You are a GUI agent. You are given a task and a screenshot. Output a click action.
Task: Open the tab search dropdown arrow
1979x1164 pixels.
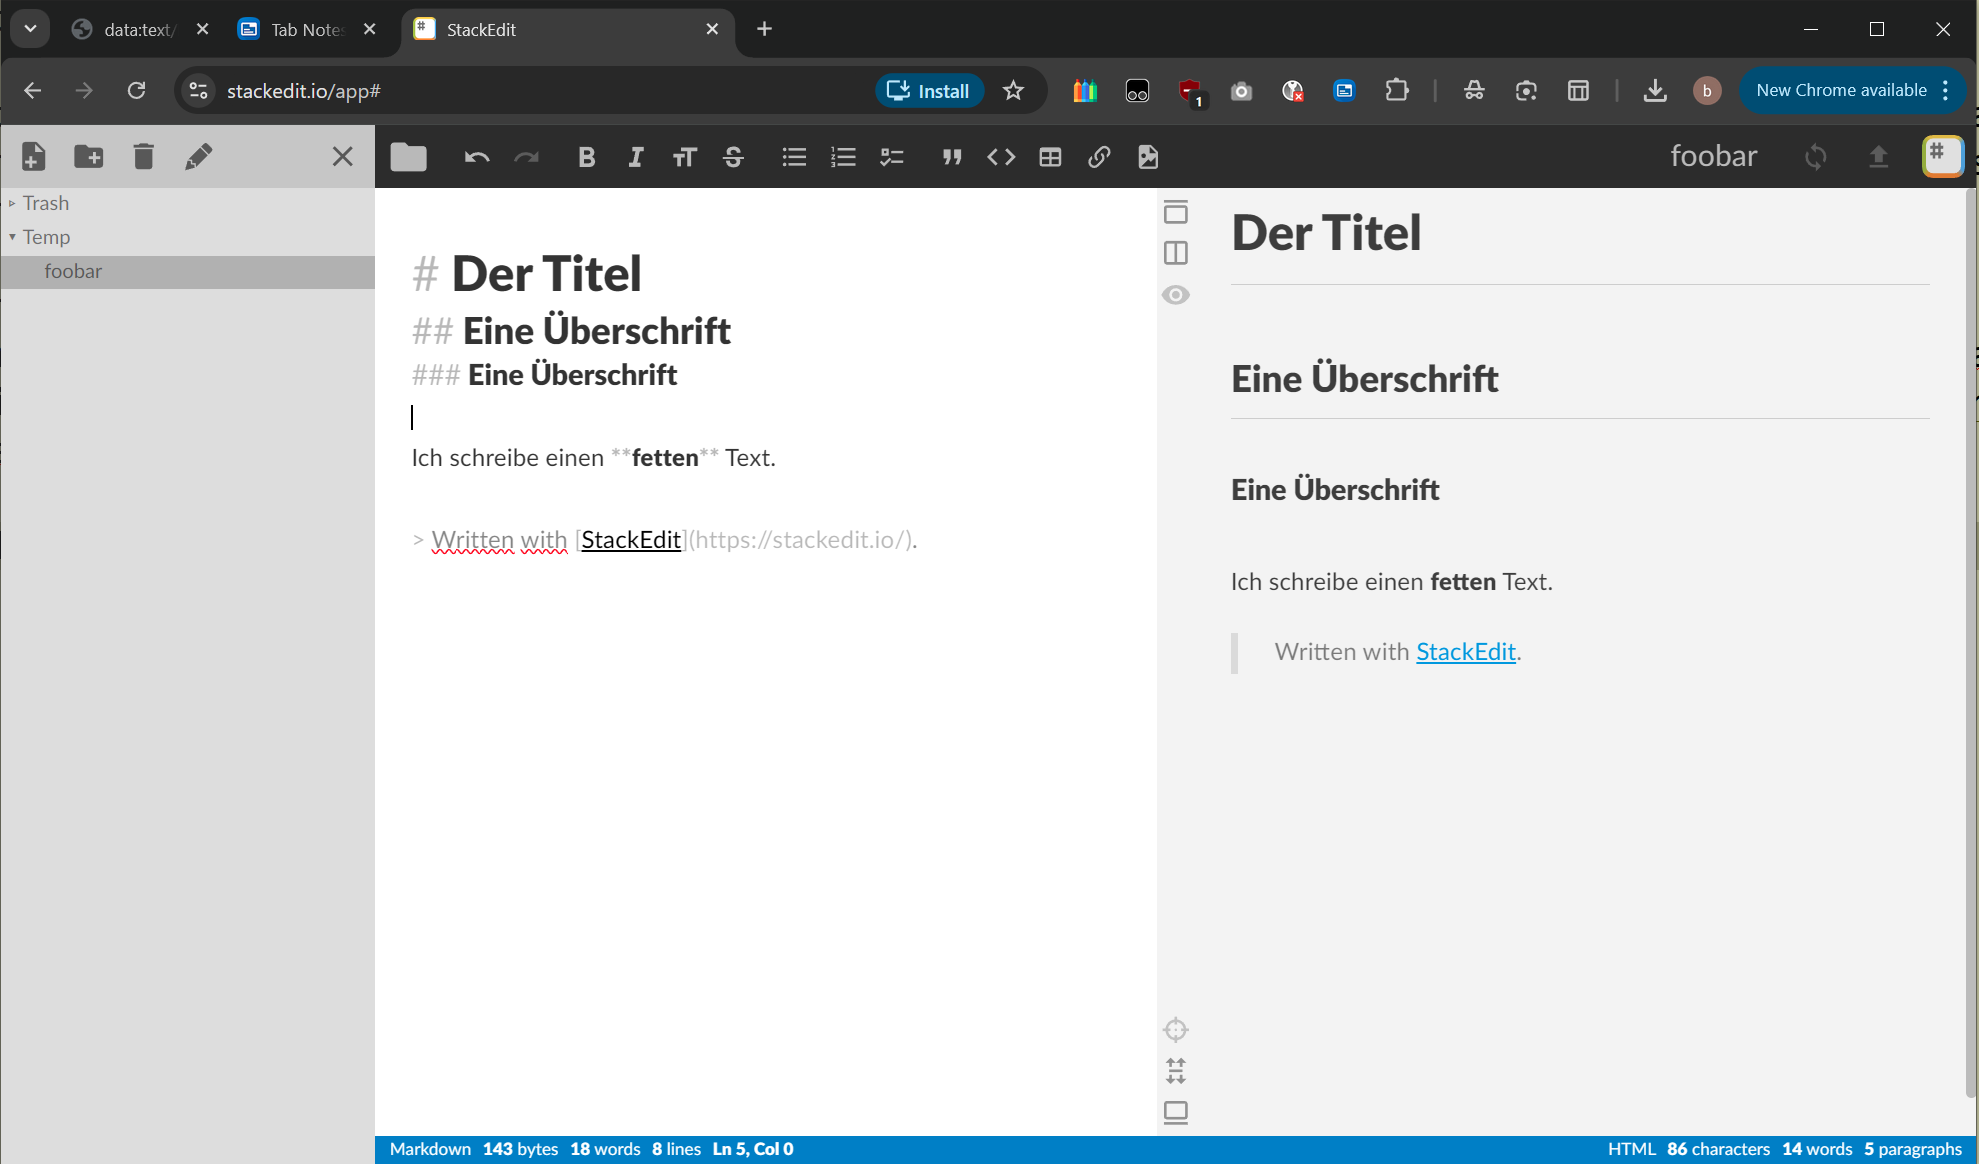pos(30,29)
